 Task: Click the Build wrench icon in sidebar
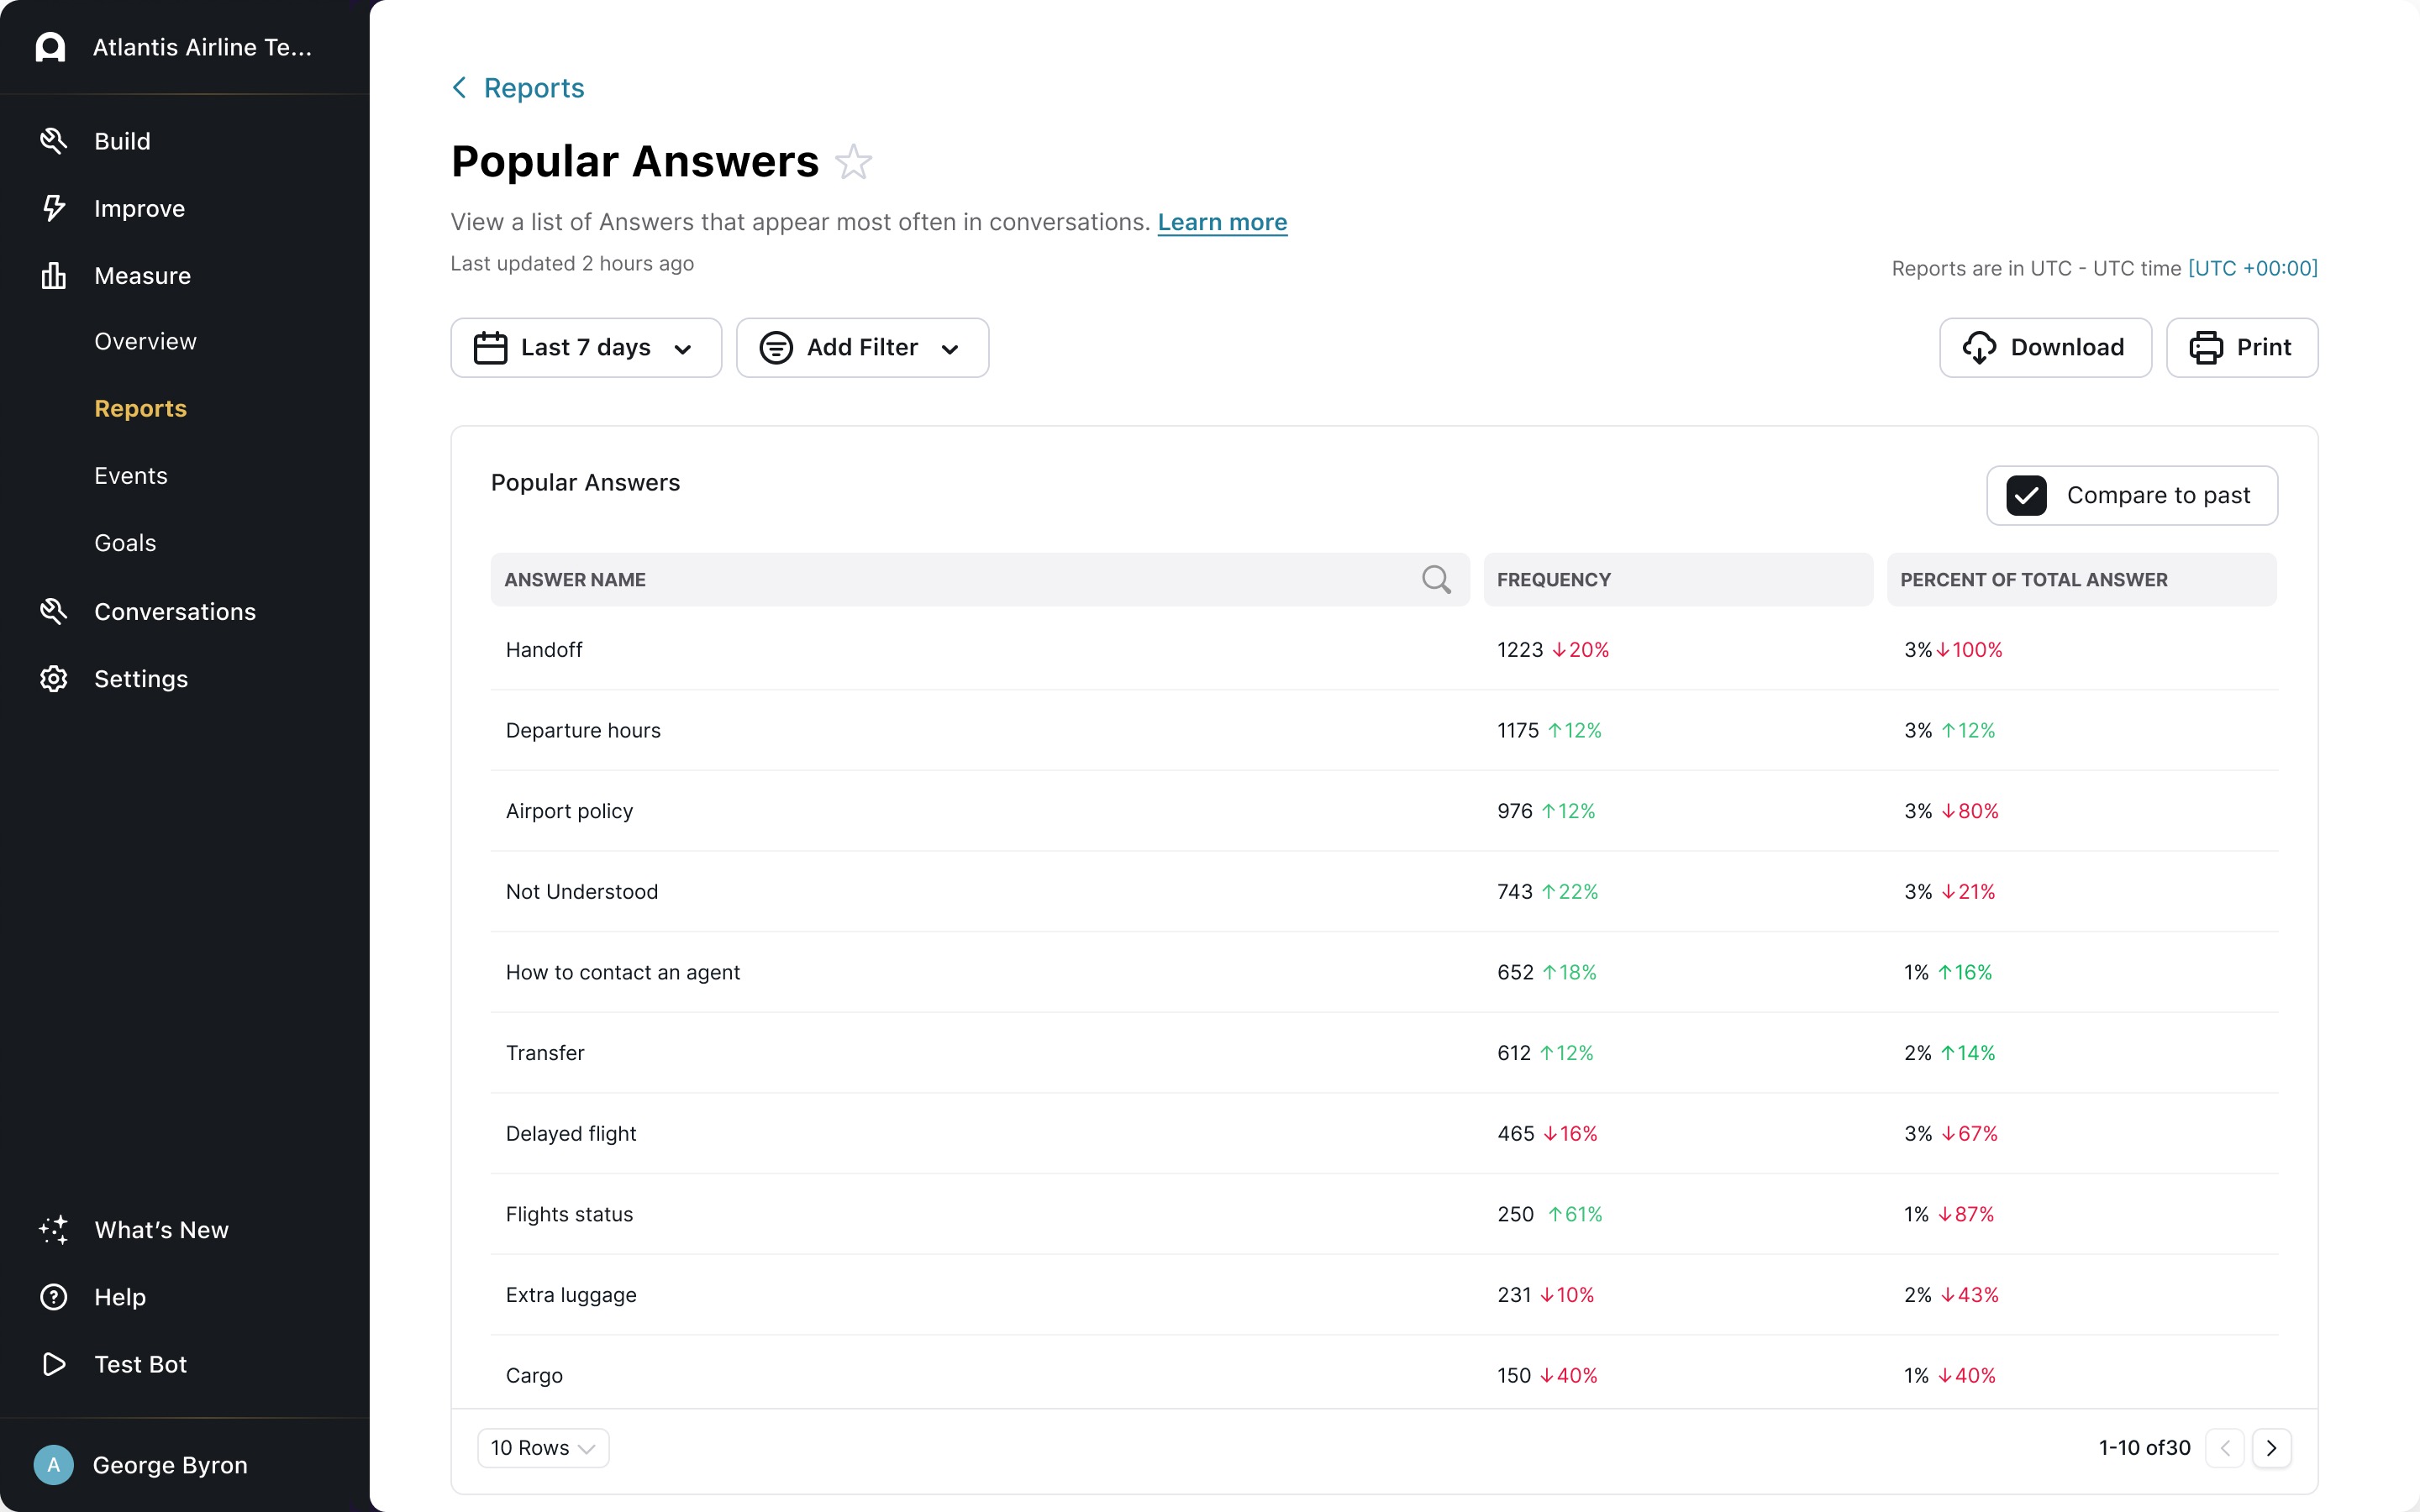[x=53, y=141]
